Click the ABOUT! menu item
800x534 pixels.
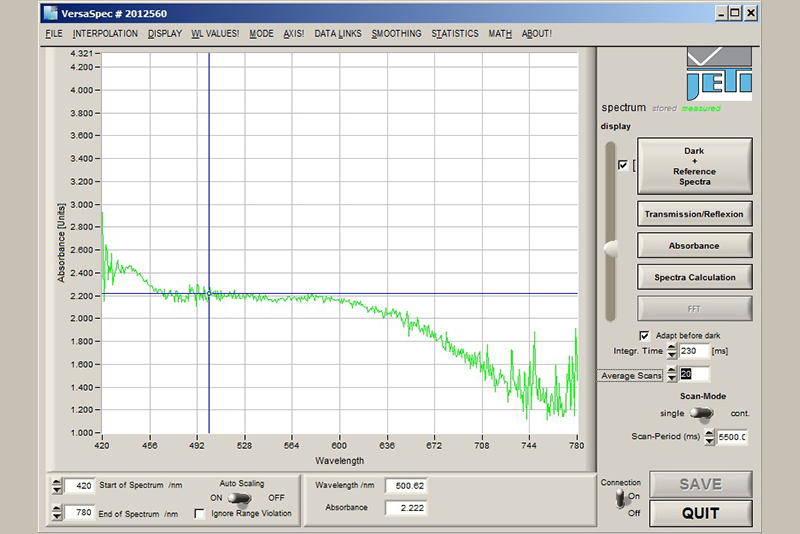537,34
